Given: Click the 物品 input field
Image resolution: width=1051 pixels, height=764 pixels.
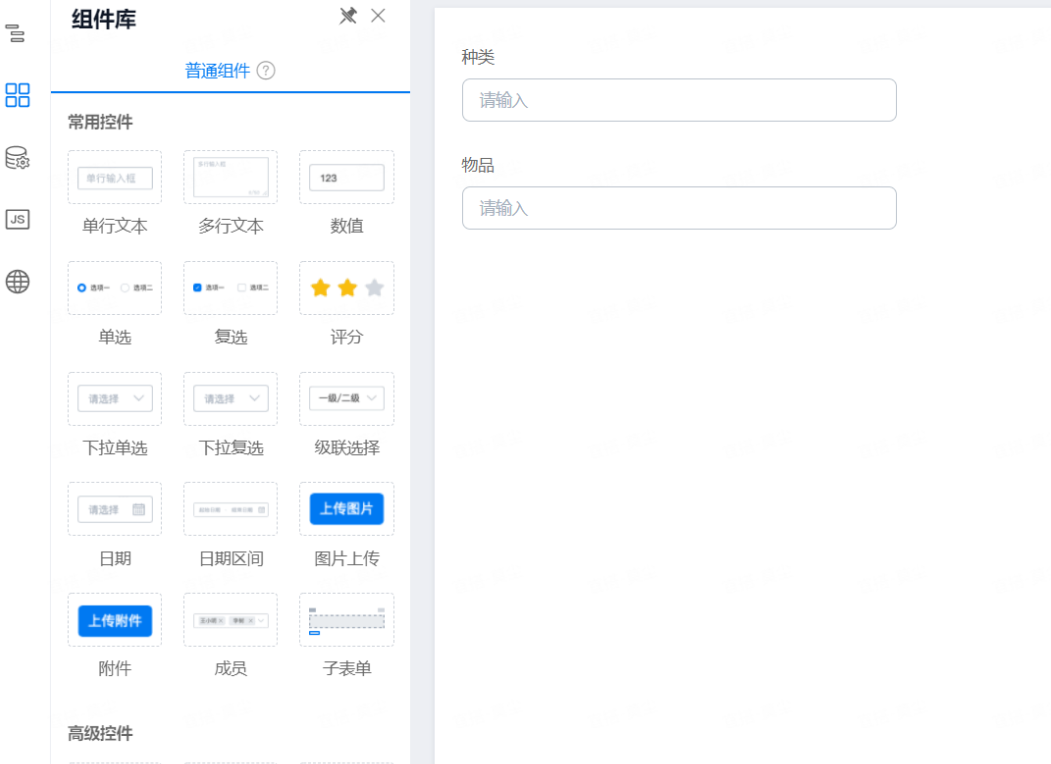Looking at the screenshot, I should [x=679, y=208].
